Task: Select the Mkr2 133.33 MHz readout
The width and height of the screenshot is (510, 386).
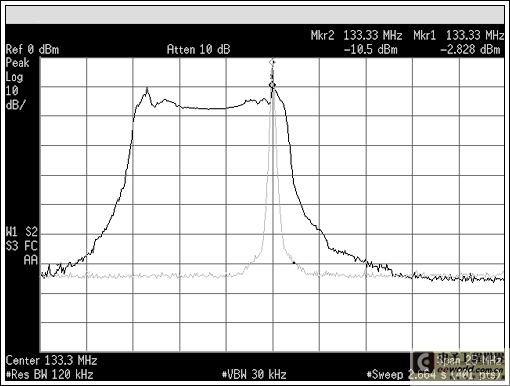Action: 356,35
